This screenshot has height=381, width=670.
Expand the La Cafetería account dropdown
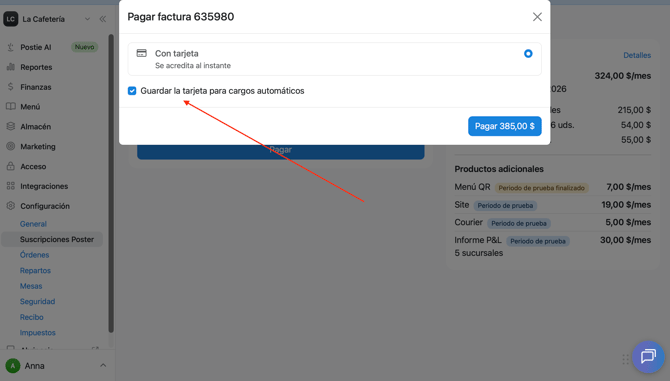click(x=87, y=19)
